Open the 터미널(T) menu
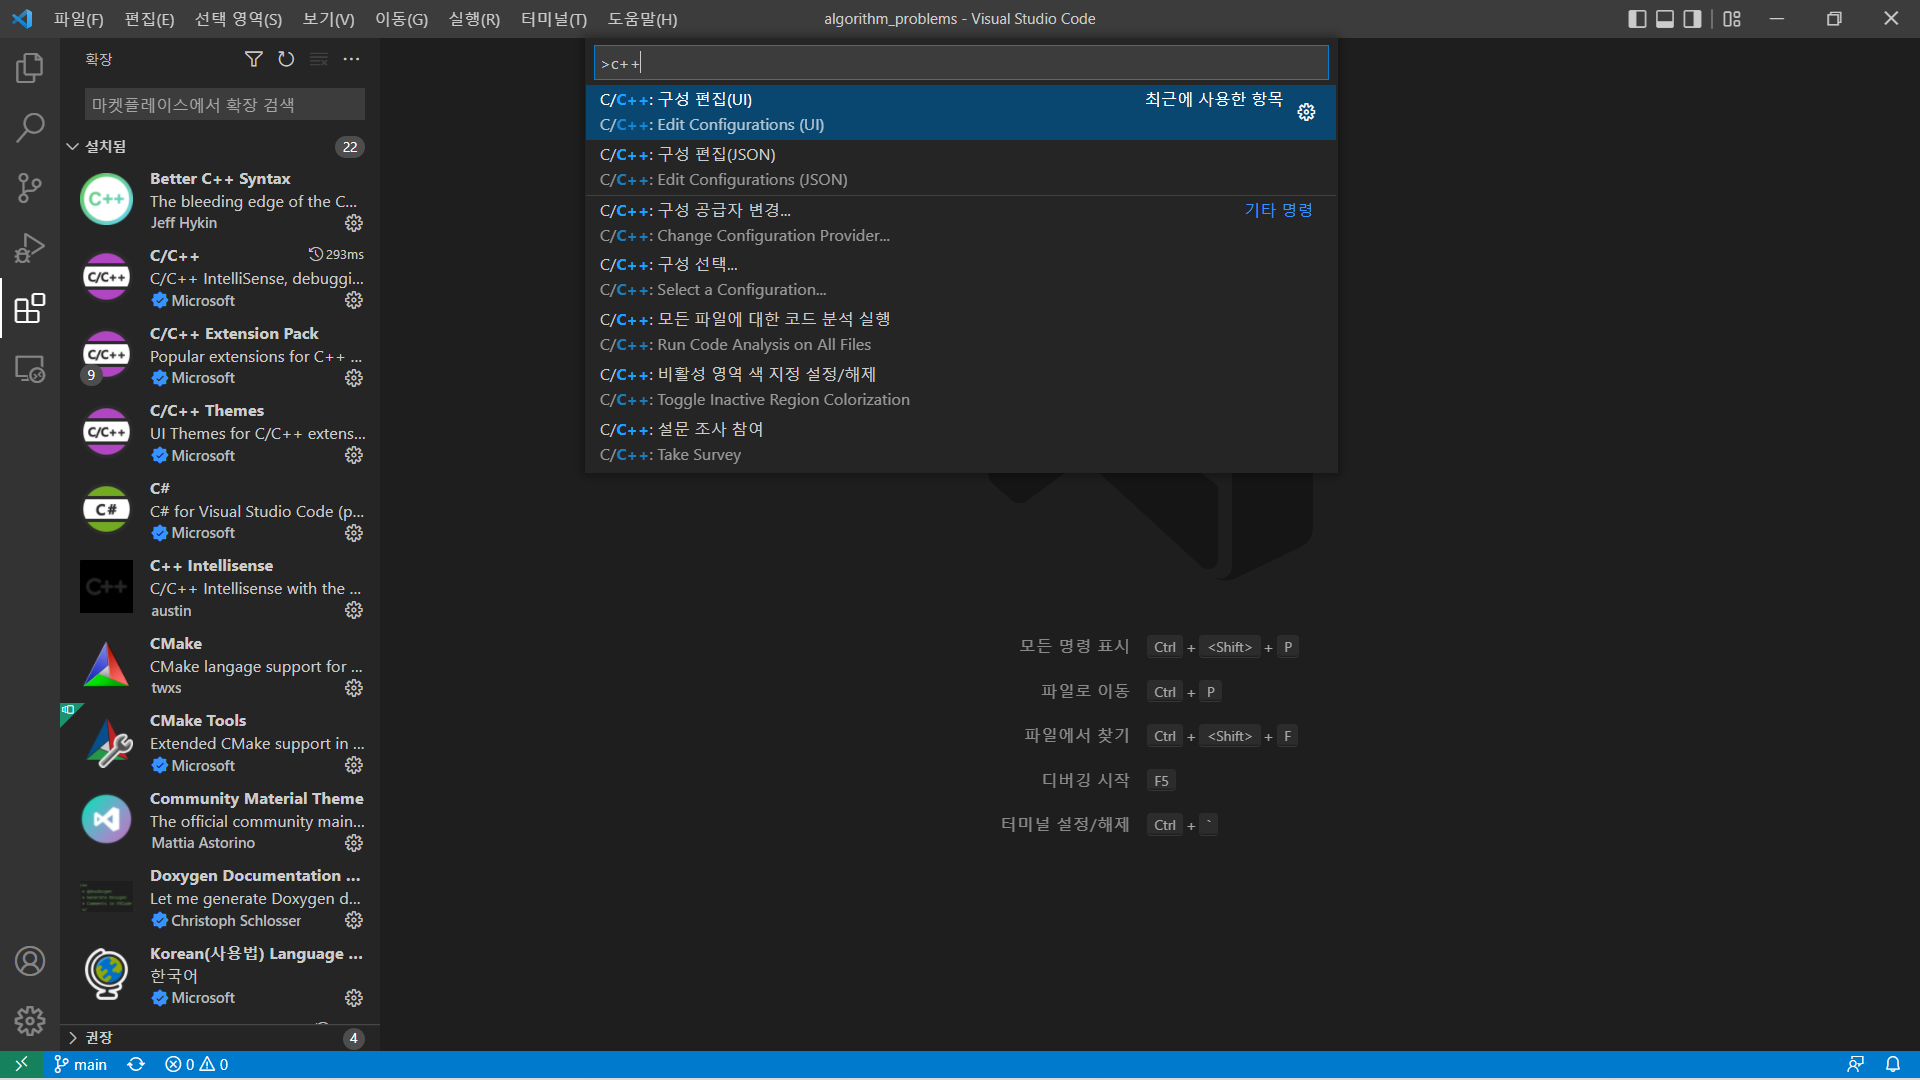1920x1080 pixels. [553, 19]
